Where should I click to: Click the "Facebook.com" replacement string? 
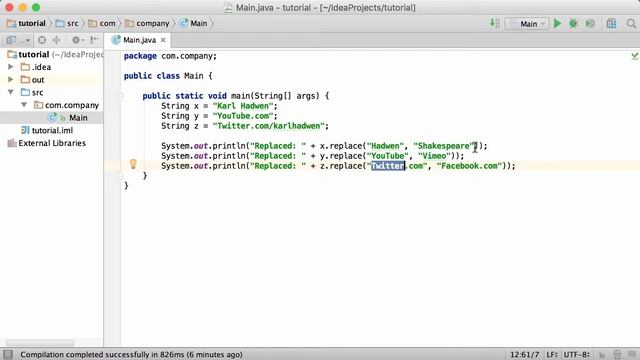click(469, 166)
